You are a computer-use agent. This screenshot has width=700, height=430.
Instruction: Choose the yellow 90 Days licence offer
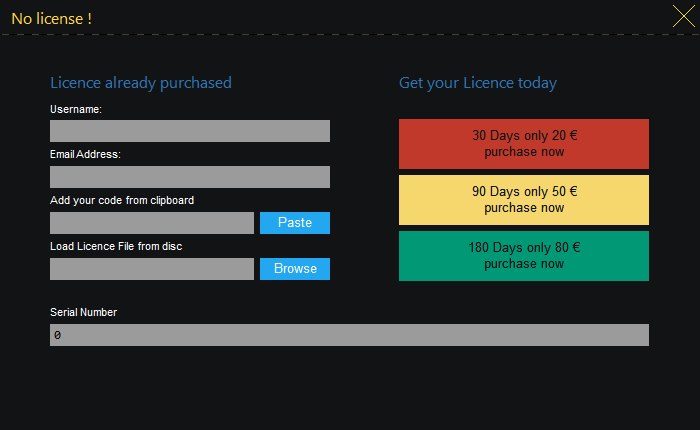pyautogui.click(x=524, y=200)
